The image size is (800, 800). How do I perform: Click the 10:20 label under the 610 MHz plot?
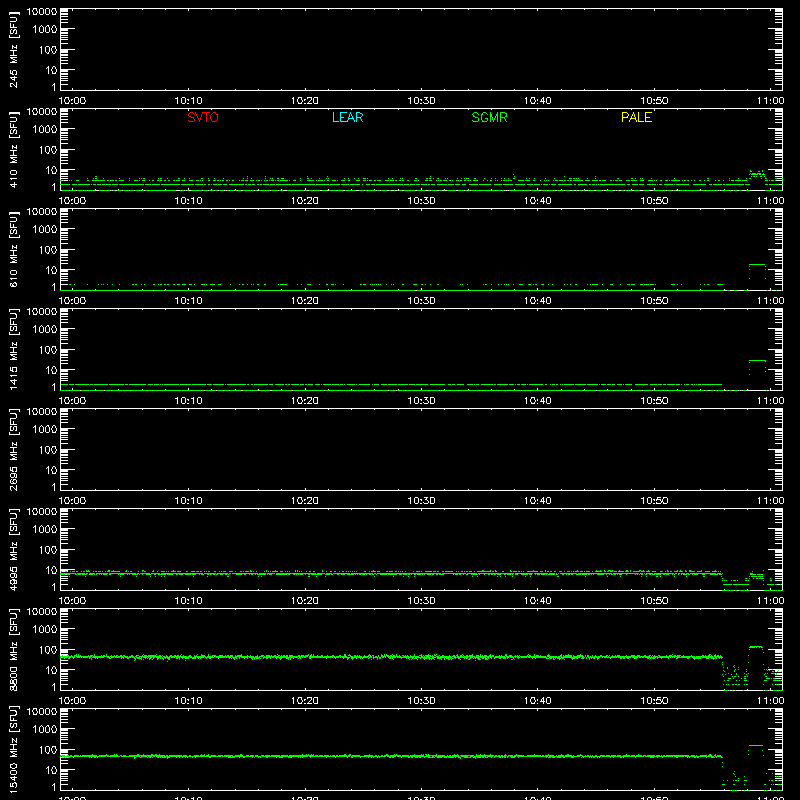(x=305, y=301)
